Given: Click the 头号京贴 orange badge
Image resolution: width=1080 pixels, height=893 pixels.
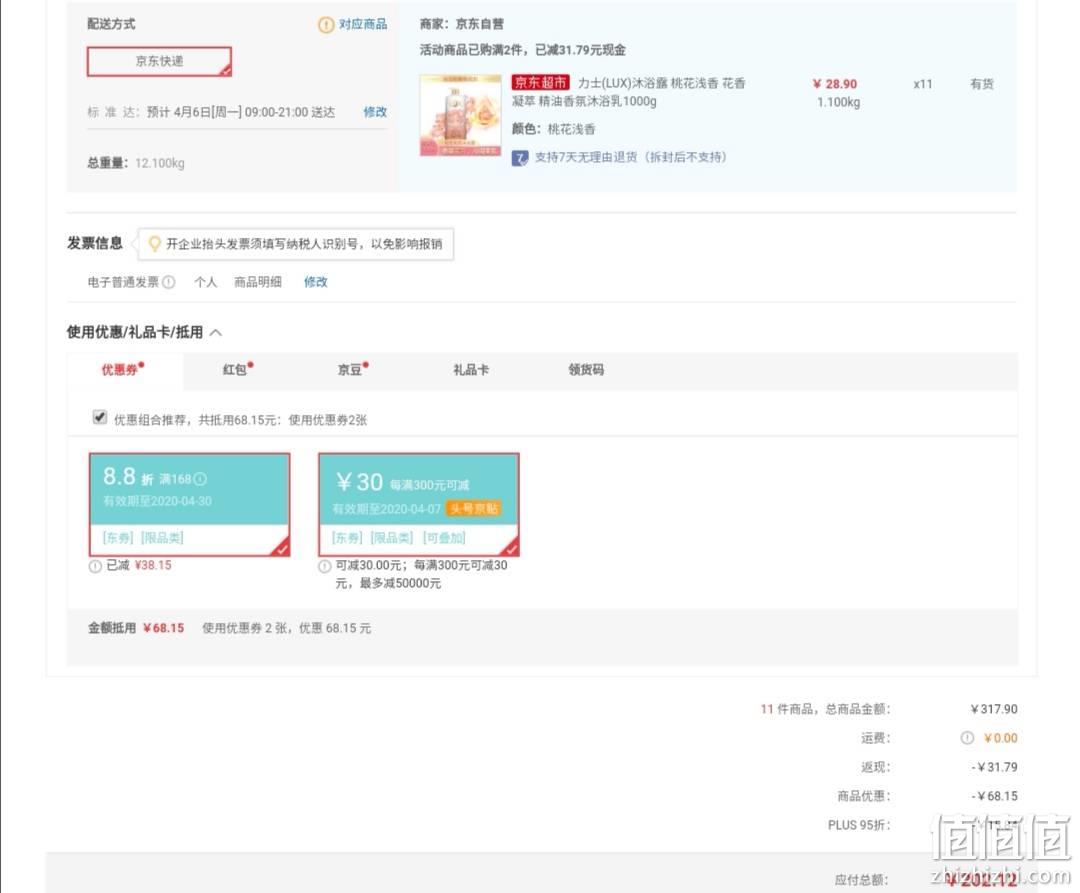Looking at the screenshot, I should pos(474,509).
